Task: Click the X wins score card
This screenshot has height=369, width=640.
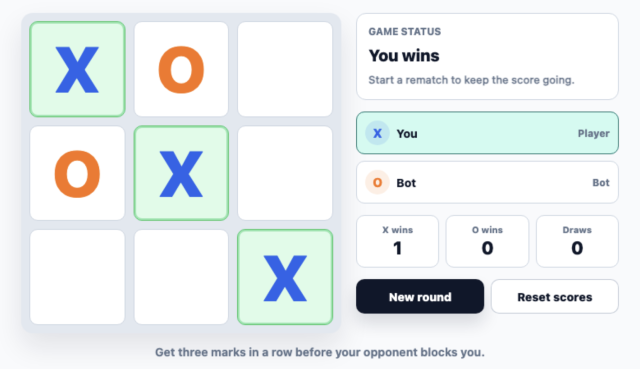Action: click(398, 242)
